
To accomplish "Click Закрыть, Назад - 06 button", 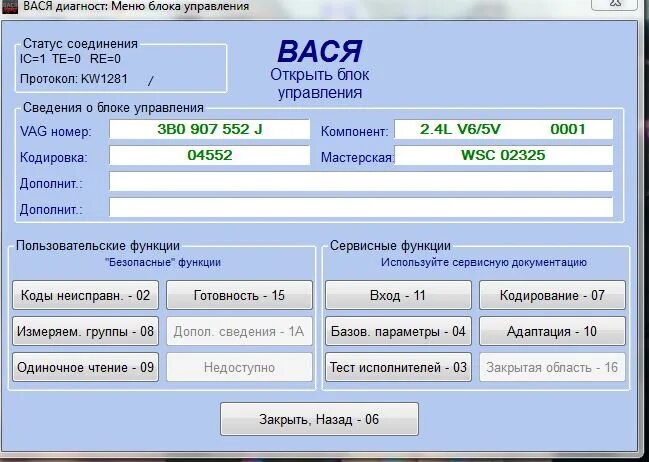I will pyautogui.click(x=319, y=419).
